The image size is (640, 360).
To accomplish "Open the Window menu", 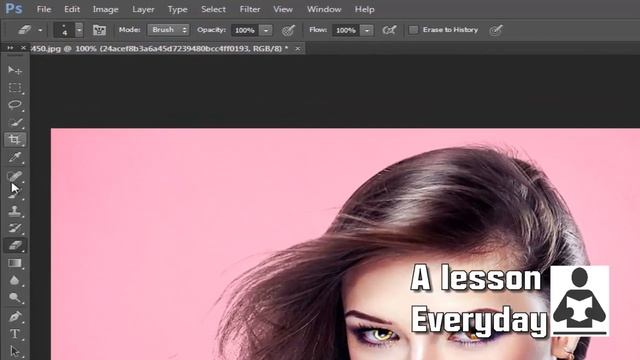I will (x=324, y=9).
